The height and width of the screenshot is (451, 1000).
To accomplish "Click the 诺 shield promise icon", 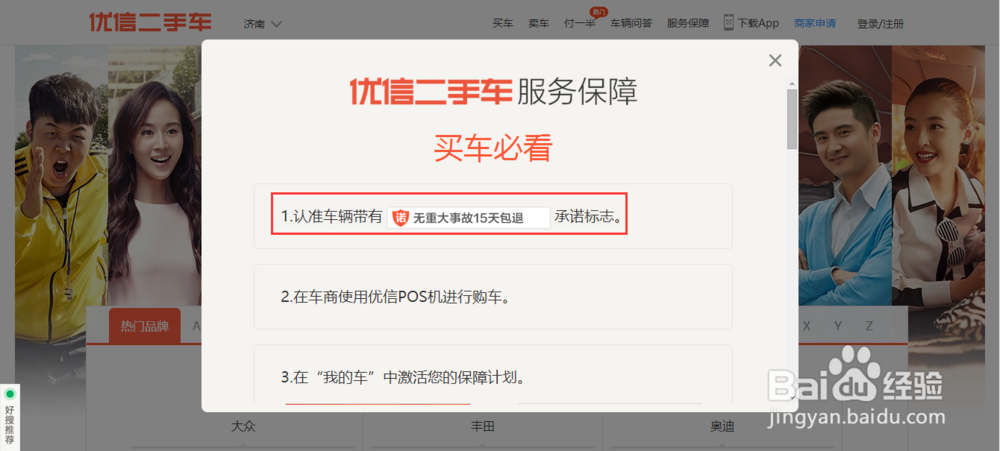I will (400, 218).
